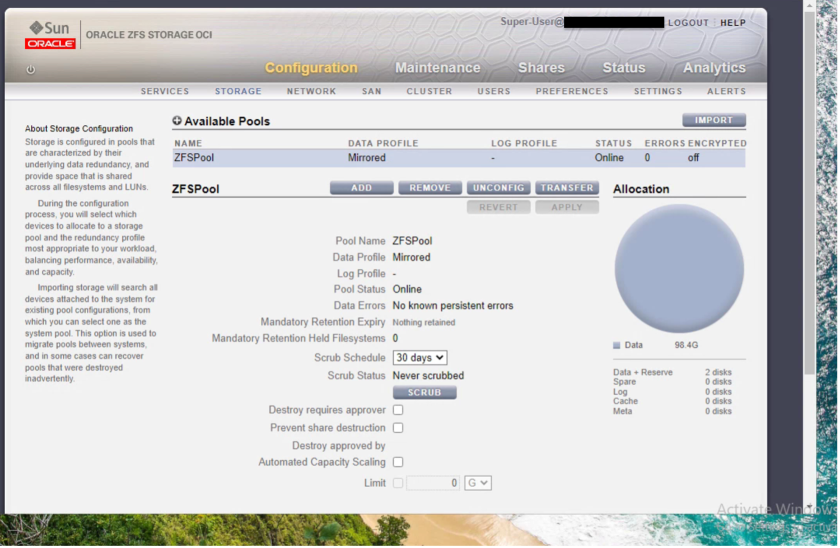This screenshot has height=548, width=840.
Task: Click the plus icon beside Available Pools
Action: [177, 121]
